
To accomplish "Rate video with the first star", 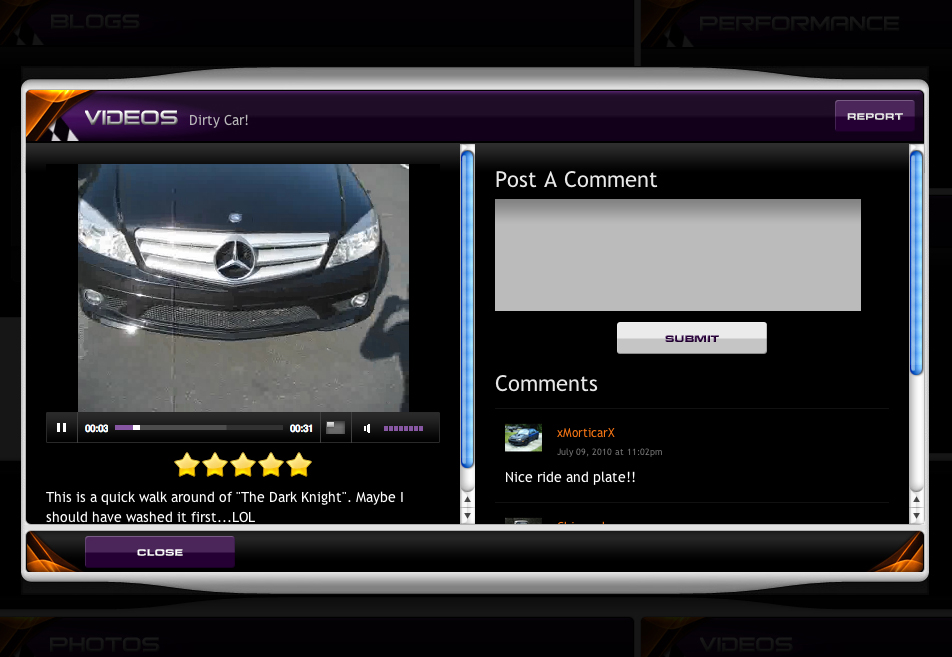I will click(186, 465).
